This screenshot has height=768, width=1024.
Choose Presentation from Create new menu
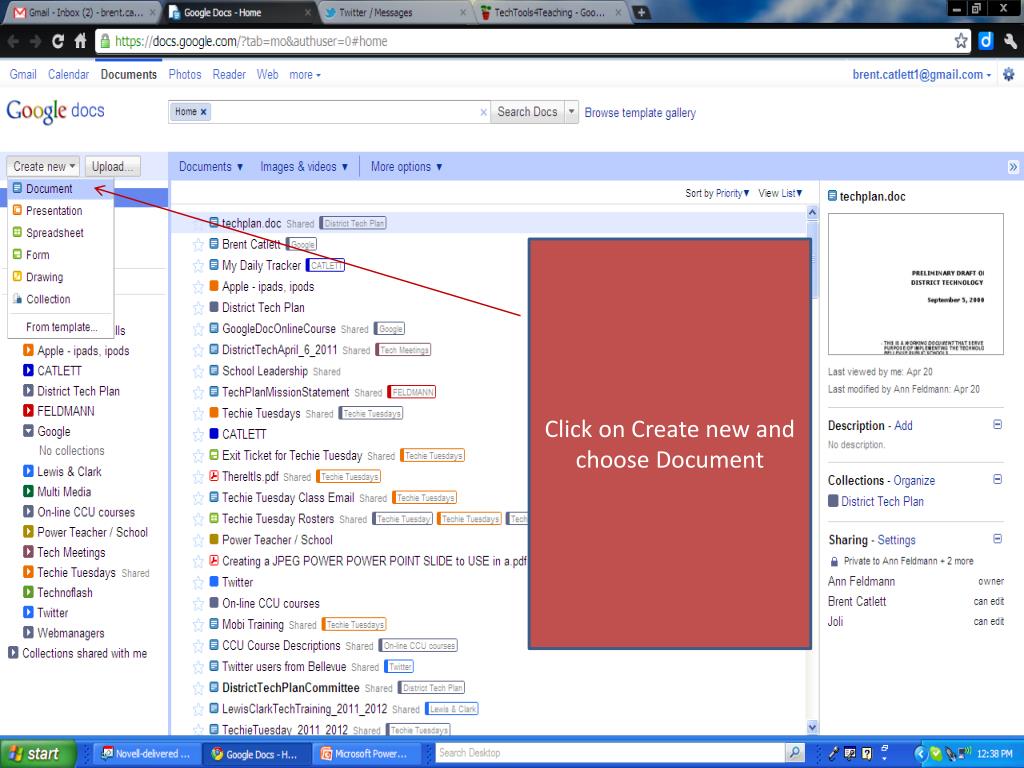[x=60, y=211]
